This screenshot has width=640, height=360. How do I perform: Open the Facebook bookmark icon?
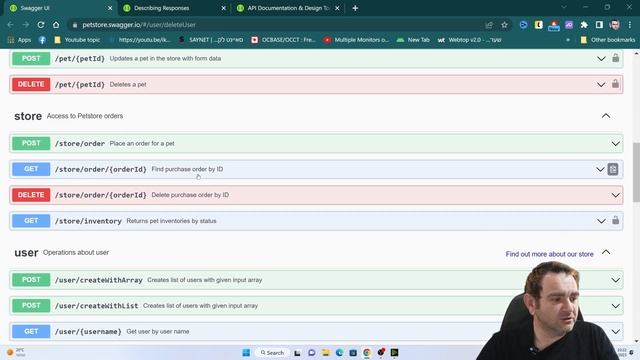[x=42, y=40]
